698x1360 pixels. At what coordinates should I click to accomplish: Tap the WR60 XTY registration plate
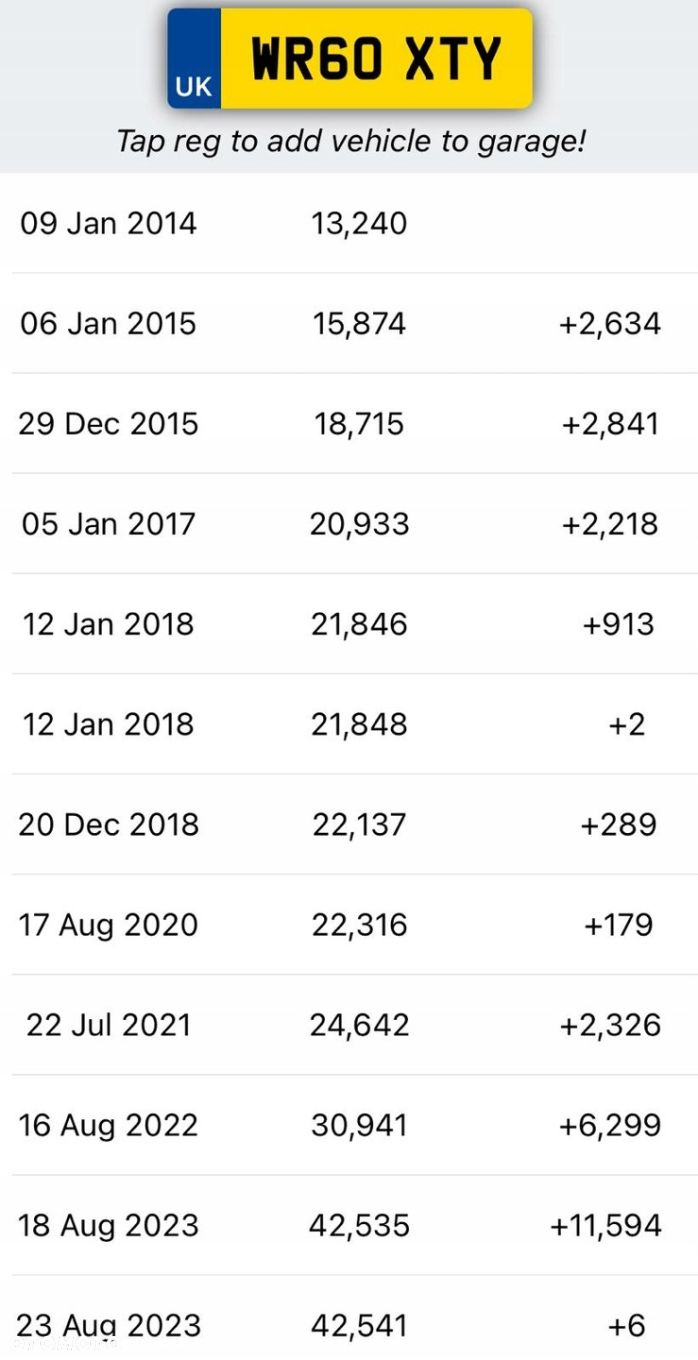click(x=350, y=58)
